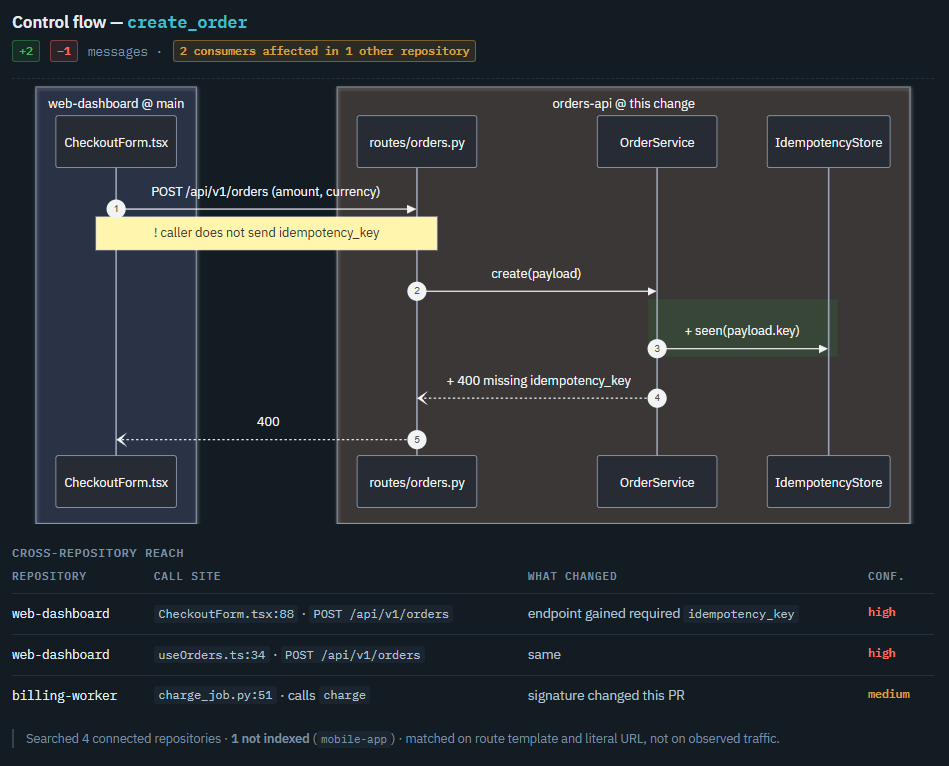
Task: Select the top CheckoutForm.tsx participant box
Action: tap(116, 142)
